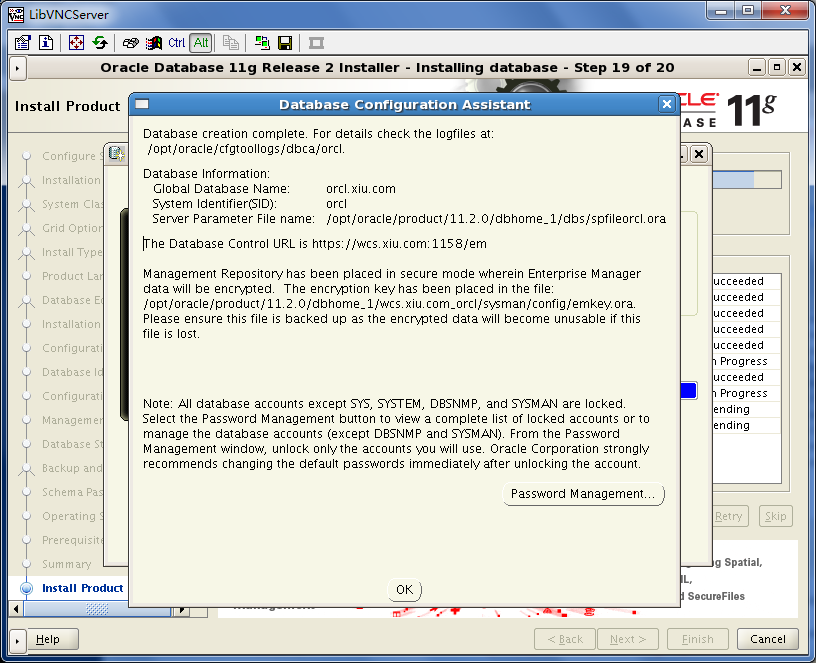This screenshot has width=816, height=663.
Task: Start a new connection via the two-computers icon
Action: click(262, 43)
